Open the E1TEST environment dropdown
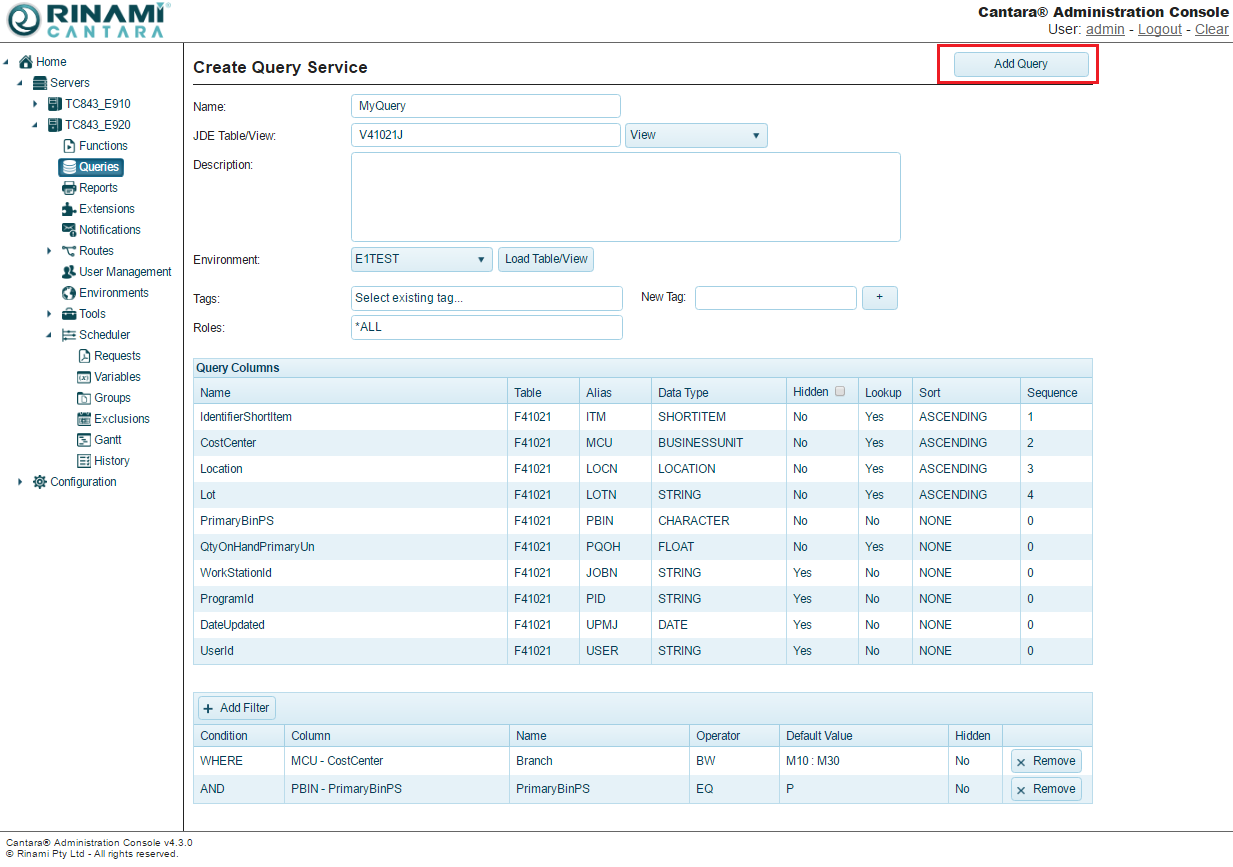Image resolution: width=1233 pixels, height=867 pixels. coord(421,259)
